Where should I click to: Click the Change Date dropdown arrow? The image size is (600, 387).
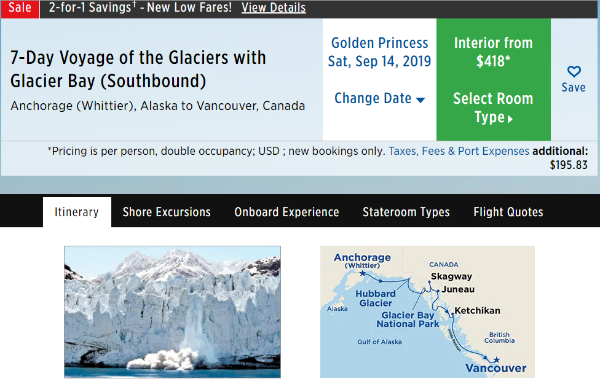coord(421,100)
